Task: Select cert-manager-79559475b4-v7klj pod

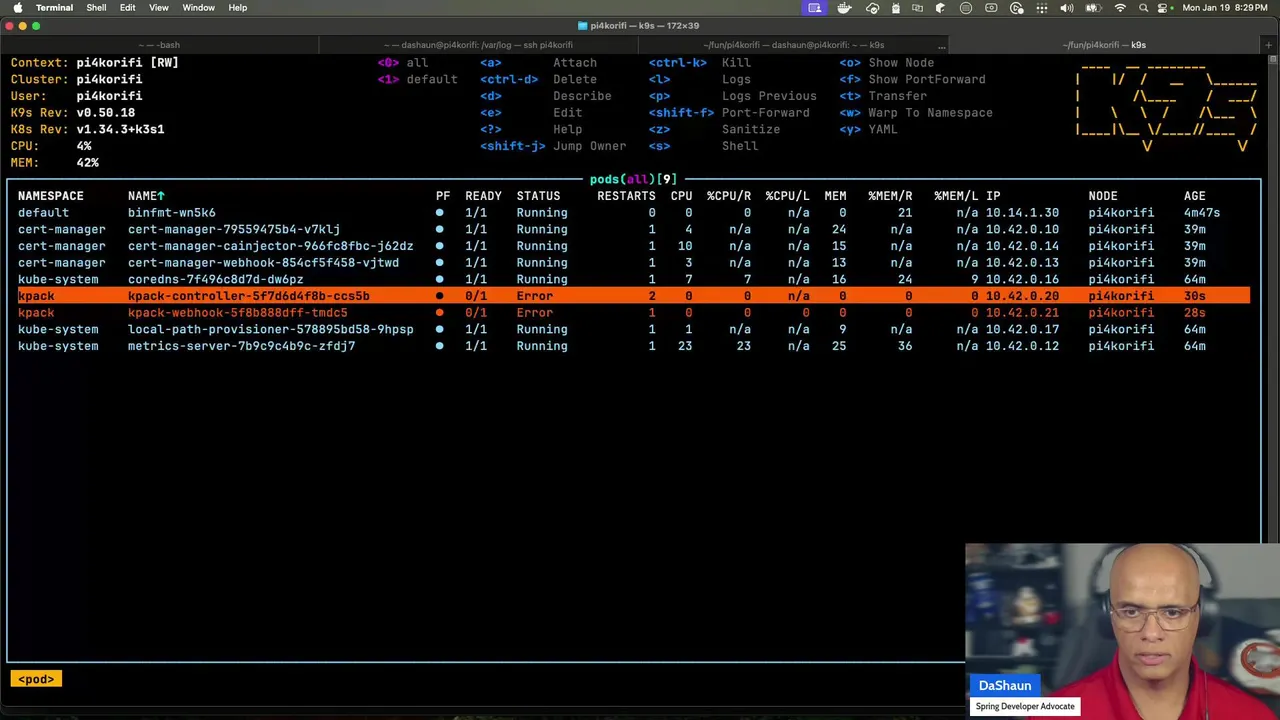Action: pyautogui.click(x=634, y=229)
